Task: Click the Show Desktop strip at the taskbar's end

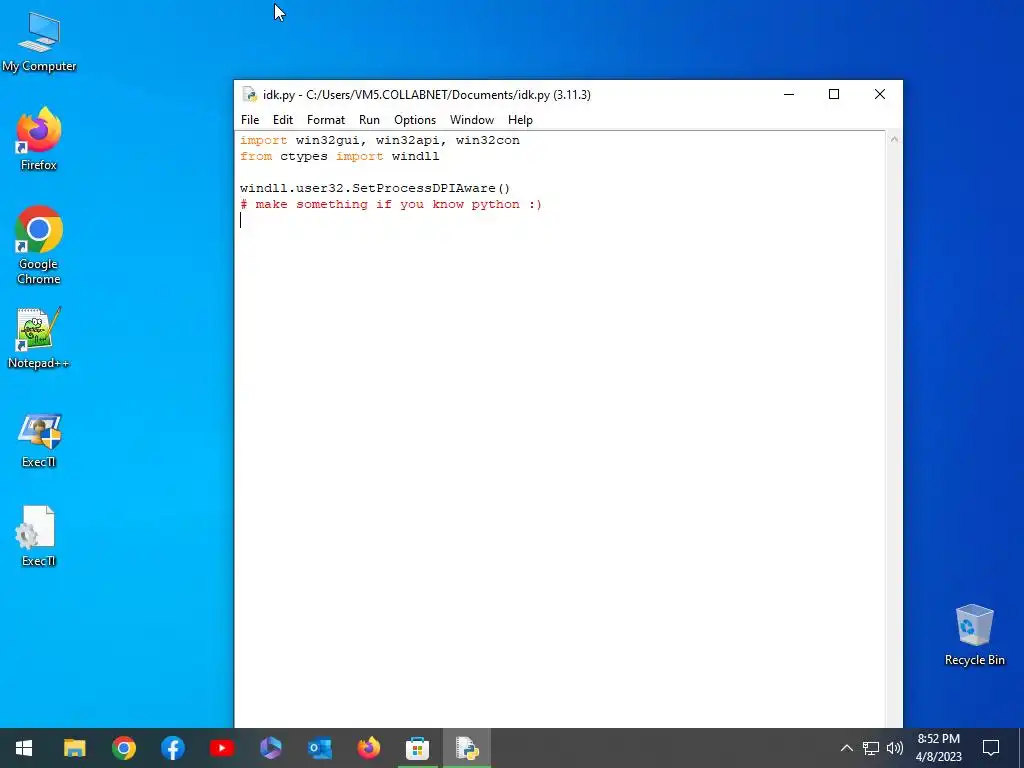Action: coord(1021,748)
